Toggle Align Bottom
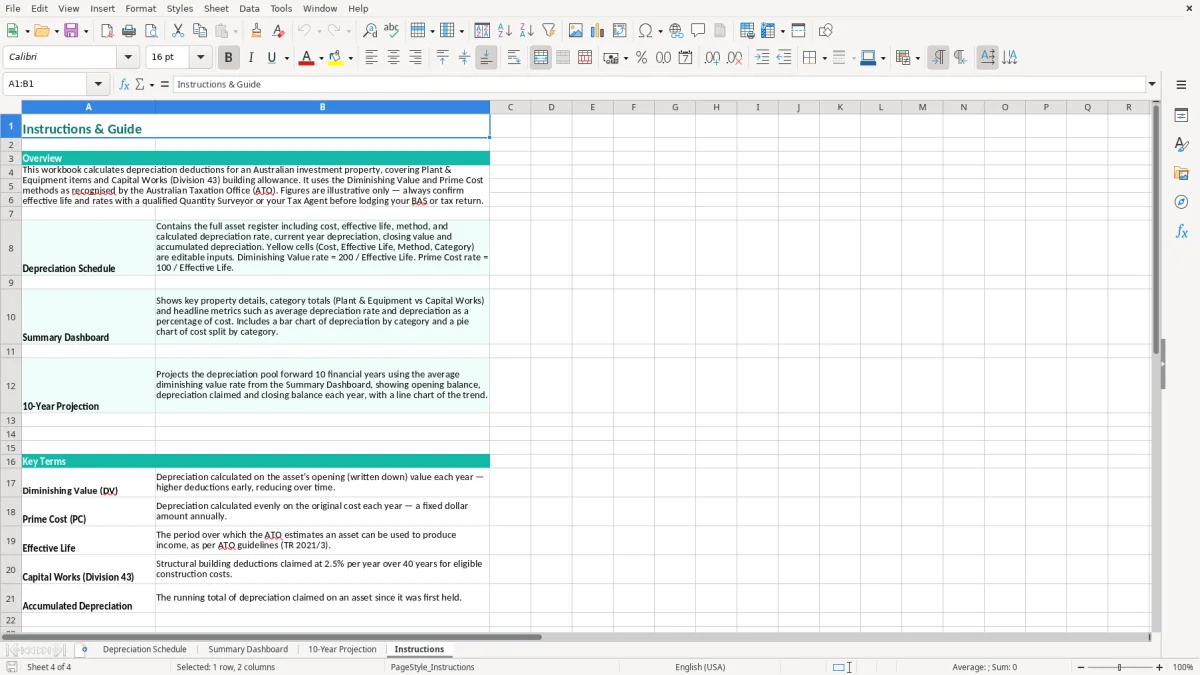 point(486,58)
